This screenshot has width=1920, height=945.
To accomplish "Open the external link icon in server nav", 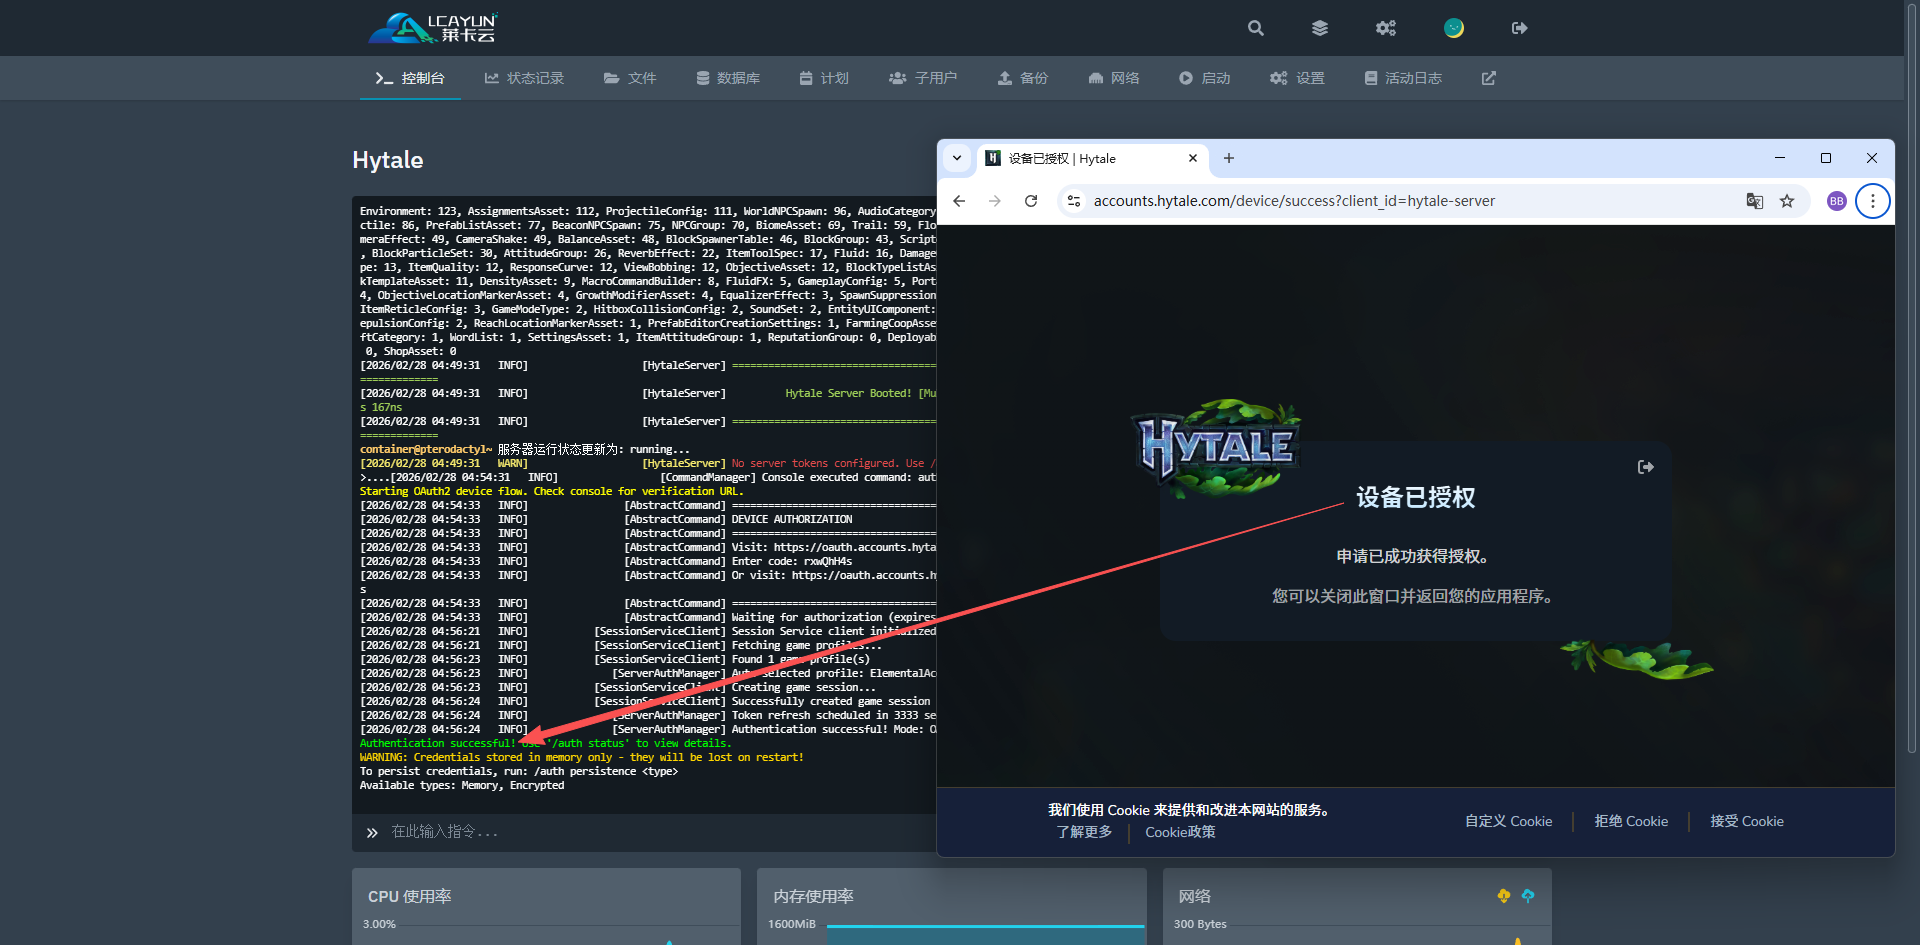I will point(1488,78).
